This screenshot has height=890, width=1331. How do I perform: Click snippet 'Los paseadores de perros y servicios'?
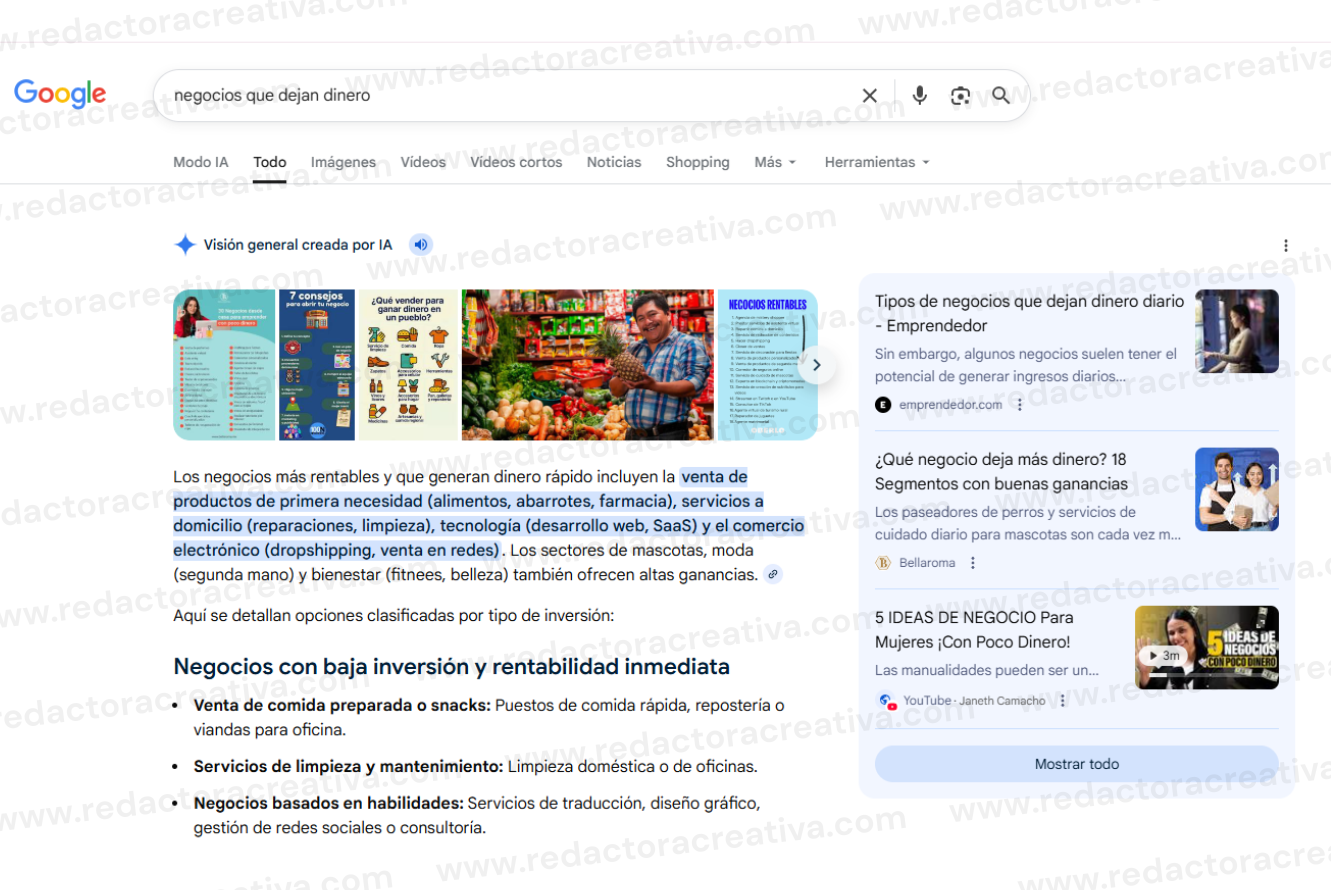pos(1028,523)
